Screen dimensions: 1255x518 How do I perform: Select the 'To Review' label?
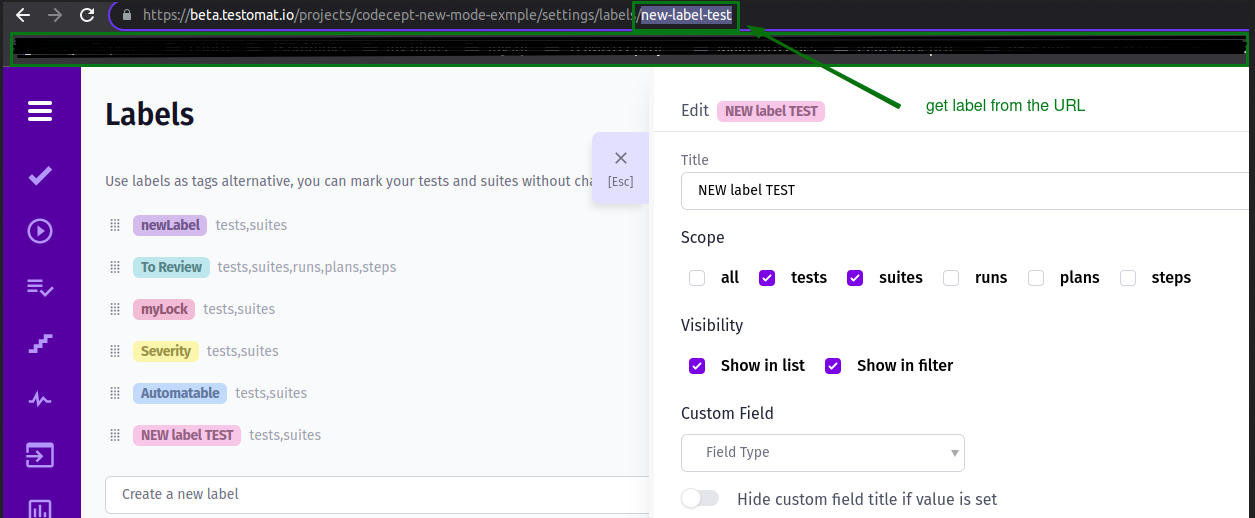click(x=171, y=267)
